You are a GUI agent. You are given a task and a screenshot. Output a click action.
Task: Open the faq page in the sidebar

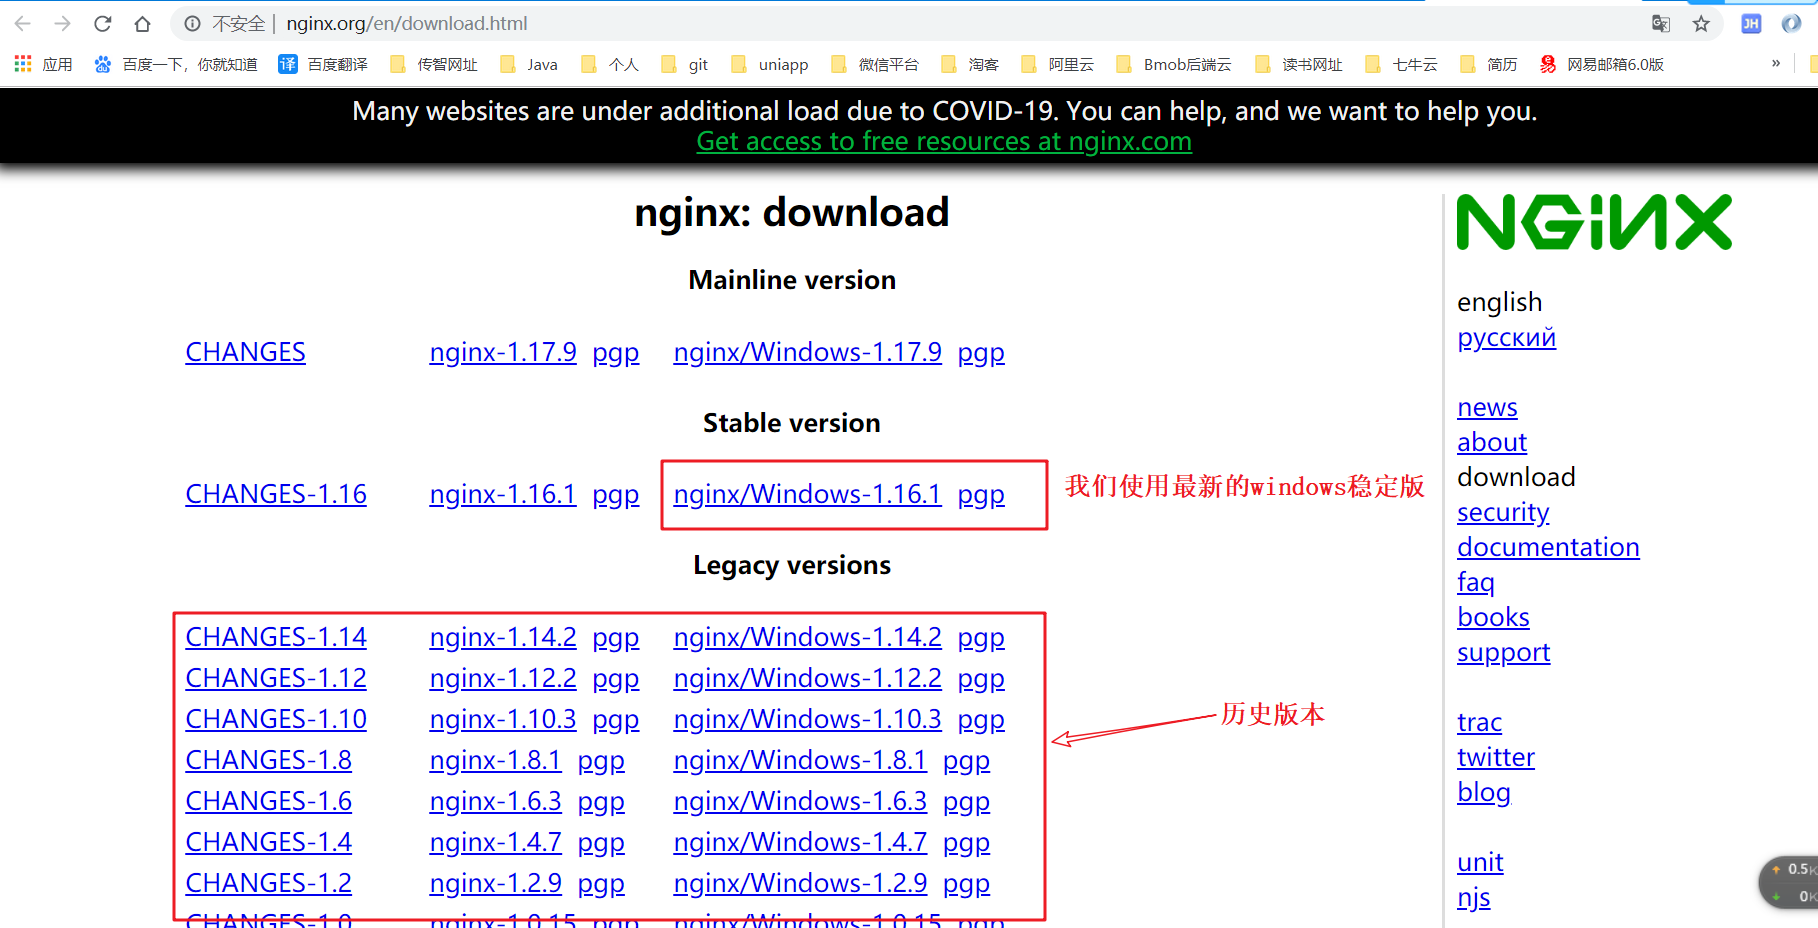[1475, 583]
